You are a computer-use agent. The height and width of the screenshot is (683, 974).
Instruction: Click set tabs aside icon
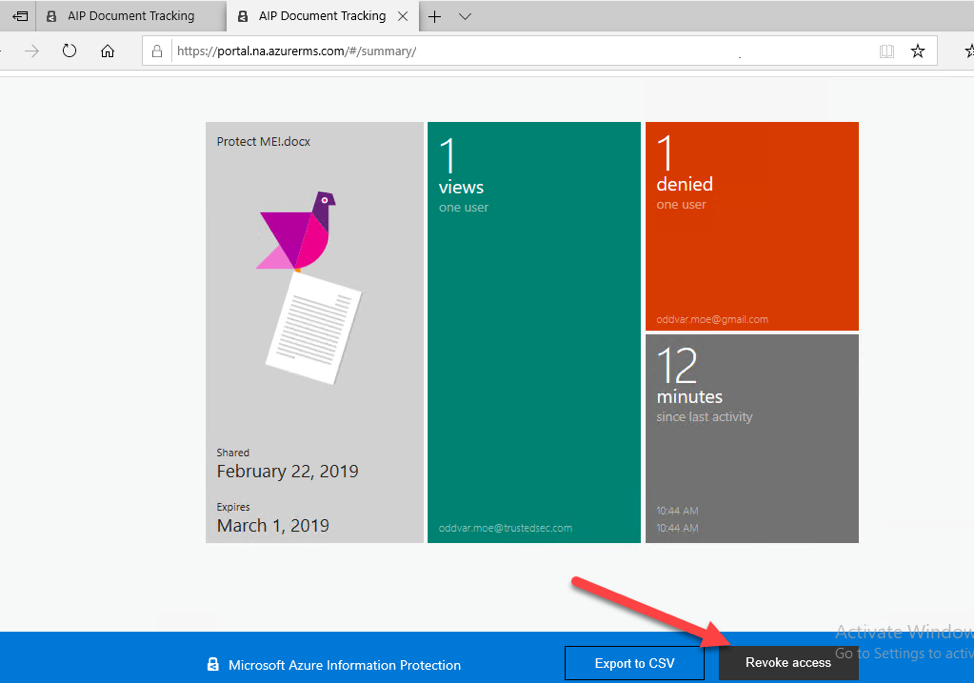click(20, 16)
